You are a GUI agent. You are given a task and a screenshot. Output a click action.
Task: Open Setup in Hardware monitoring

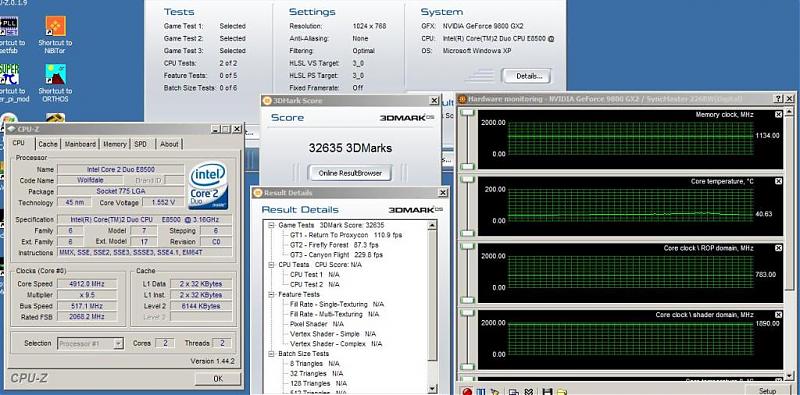[x=767, y=391]
